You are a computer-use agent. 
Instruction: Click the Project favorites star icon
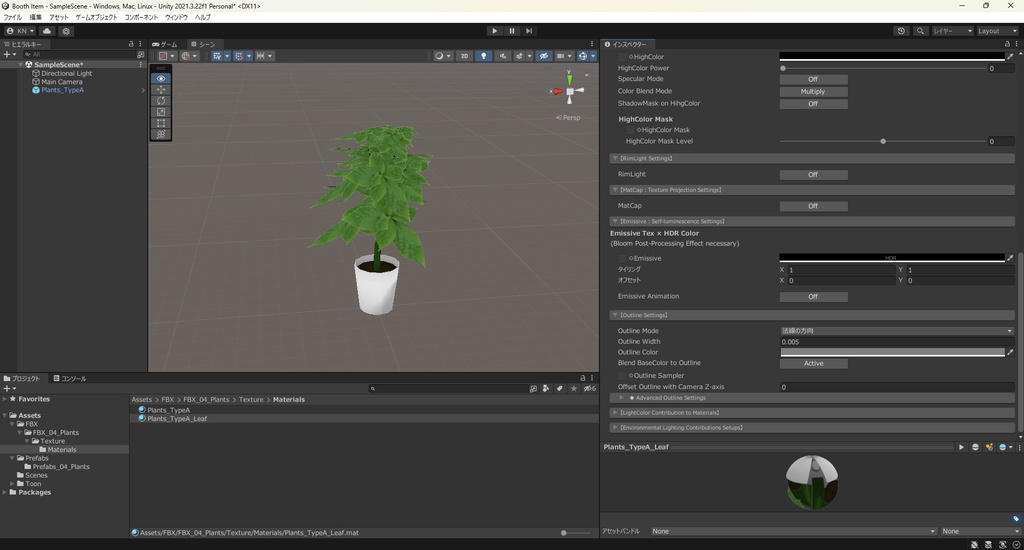(573, 388)
